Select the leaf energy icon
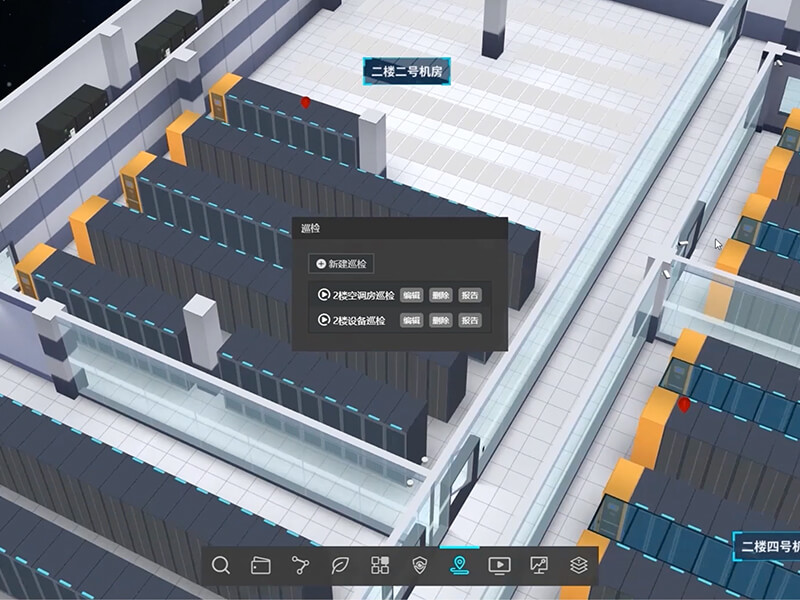 (x=340, y=565)
